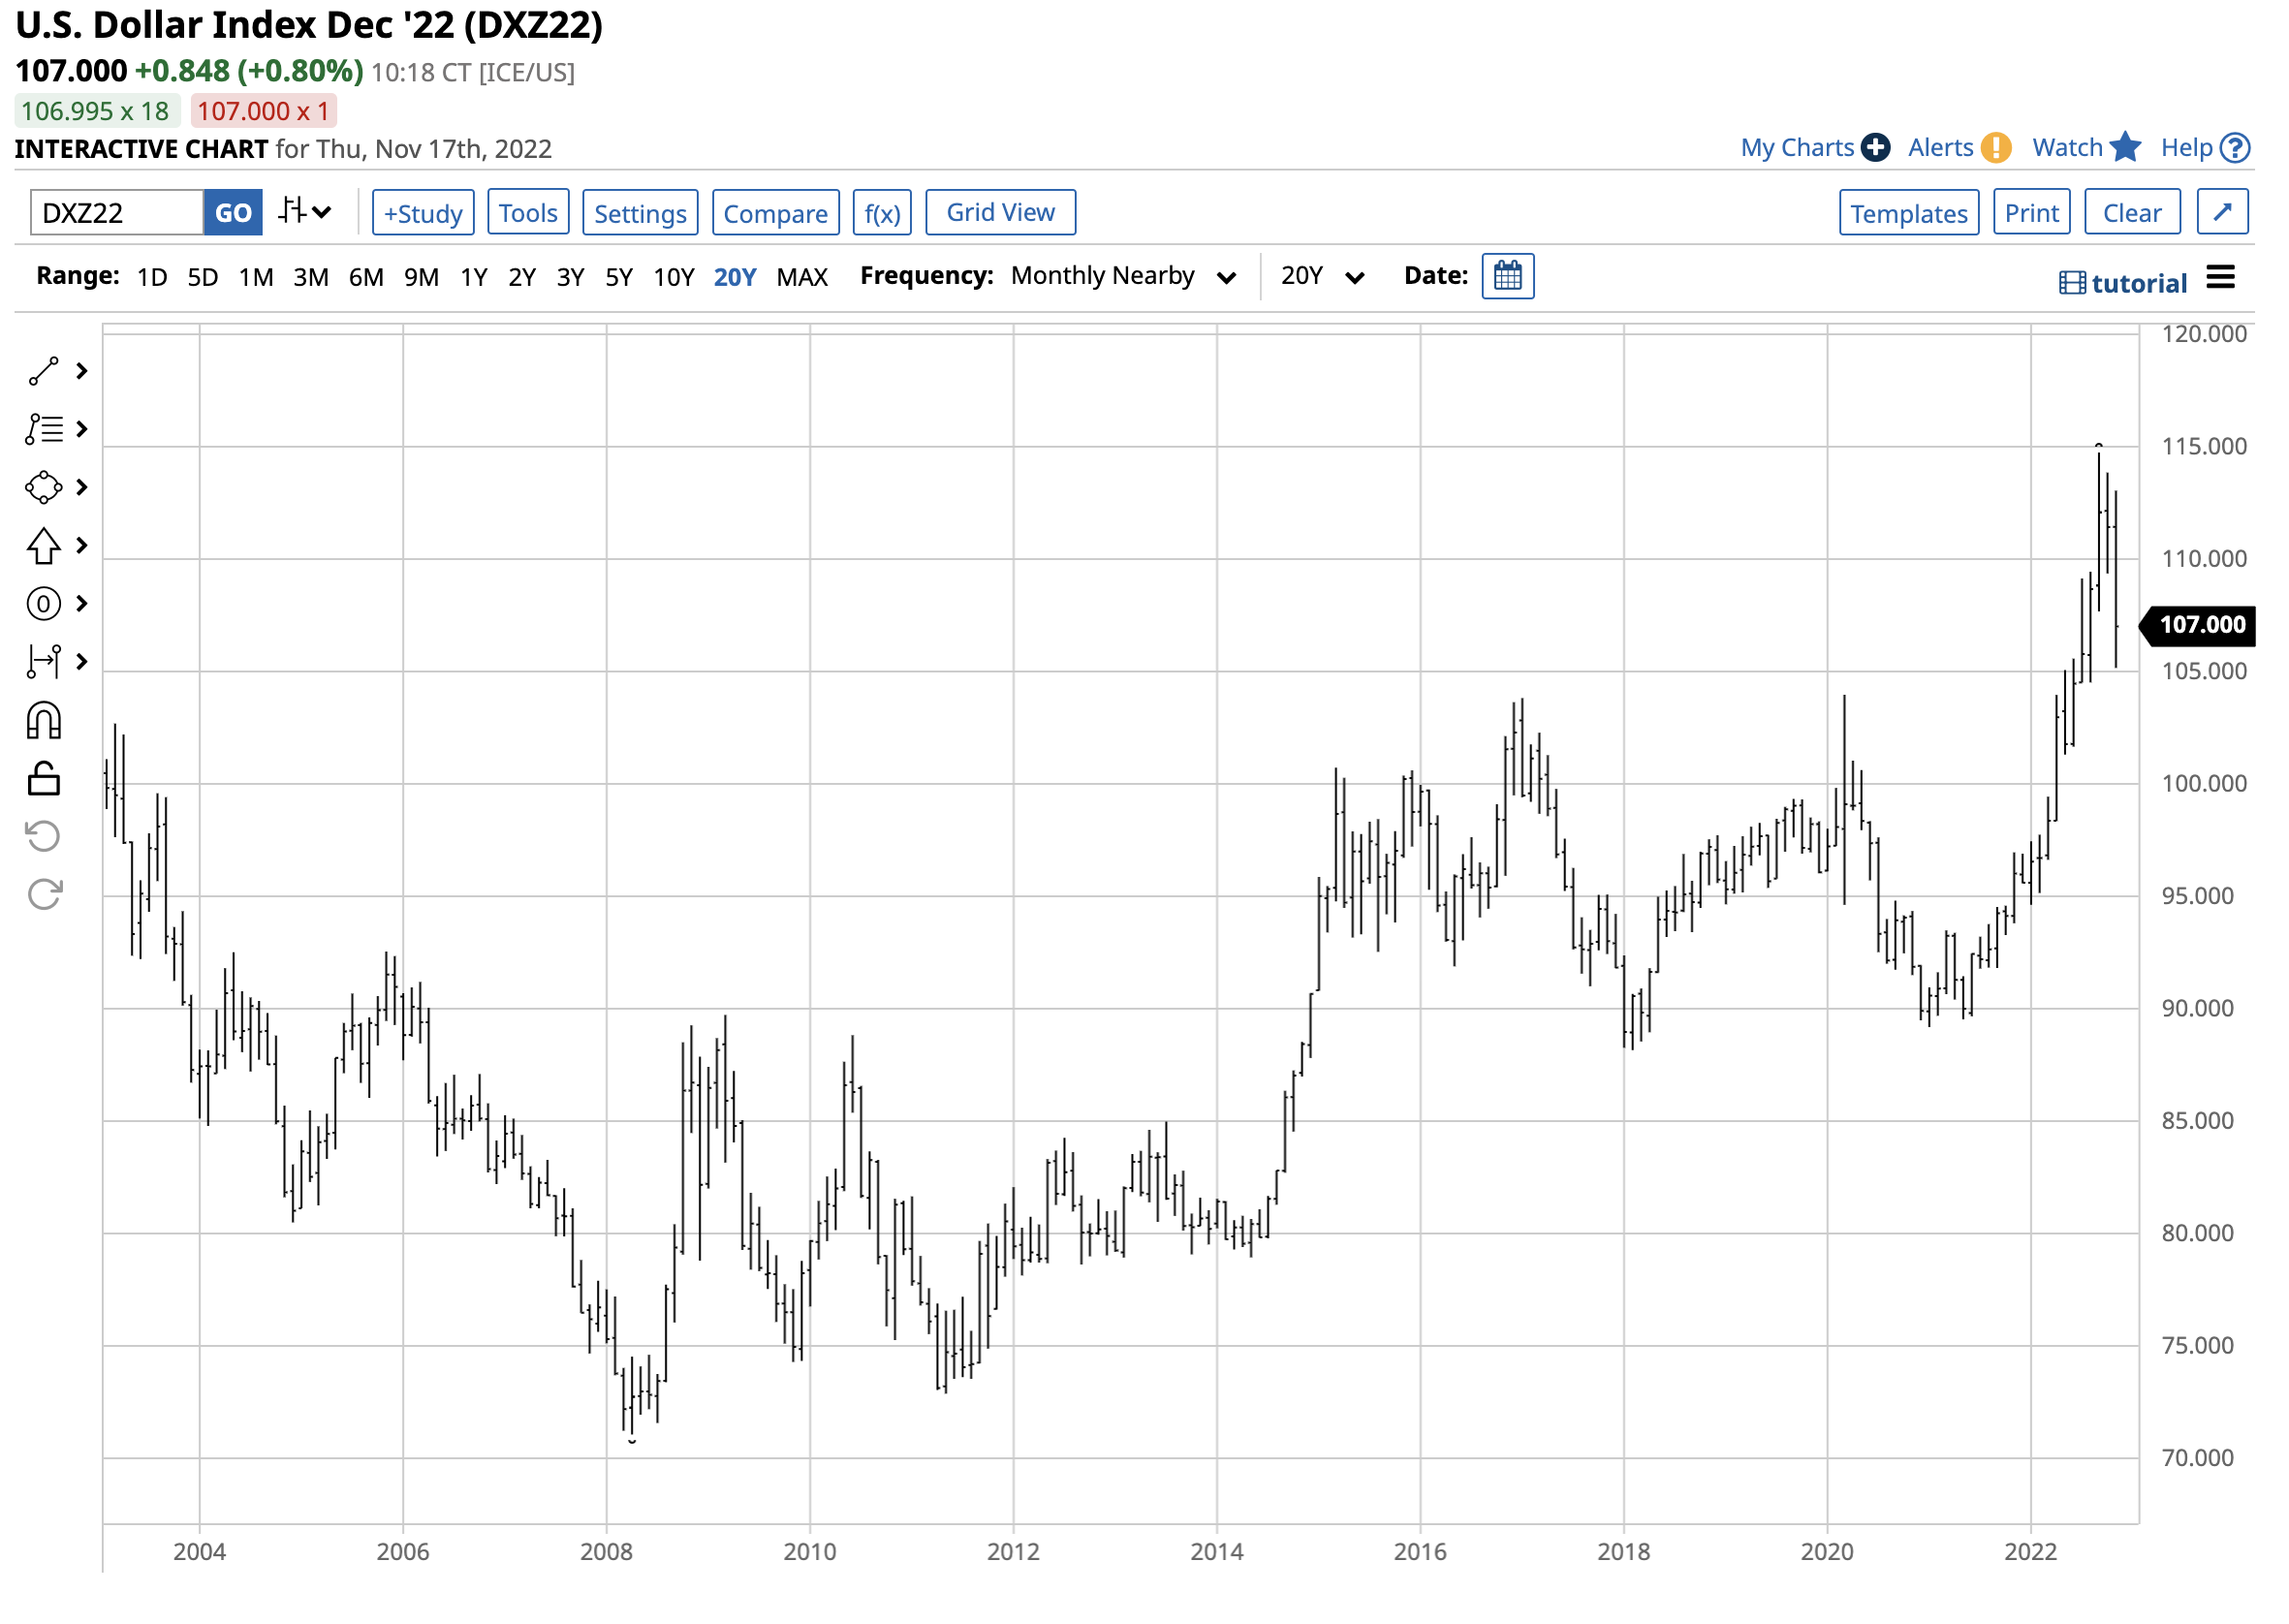Click the +Study button
The height and width of the screenshot is (1624, 2289).
click(x=424, y=214)
